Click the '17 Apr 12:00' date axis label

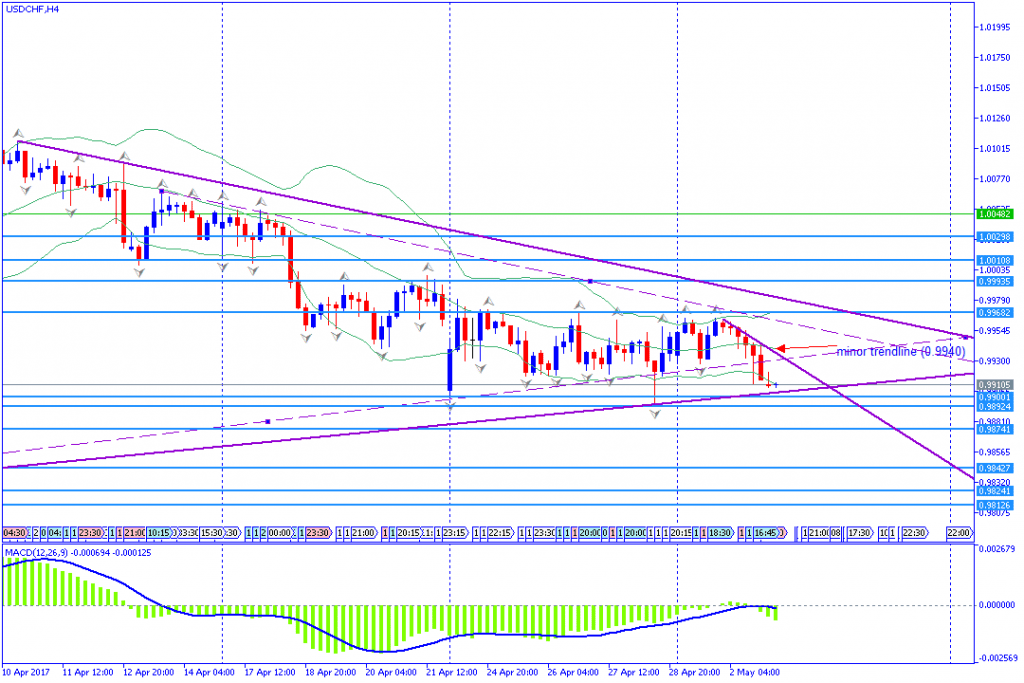click(270, 672)
